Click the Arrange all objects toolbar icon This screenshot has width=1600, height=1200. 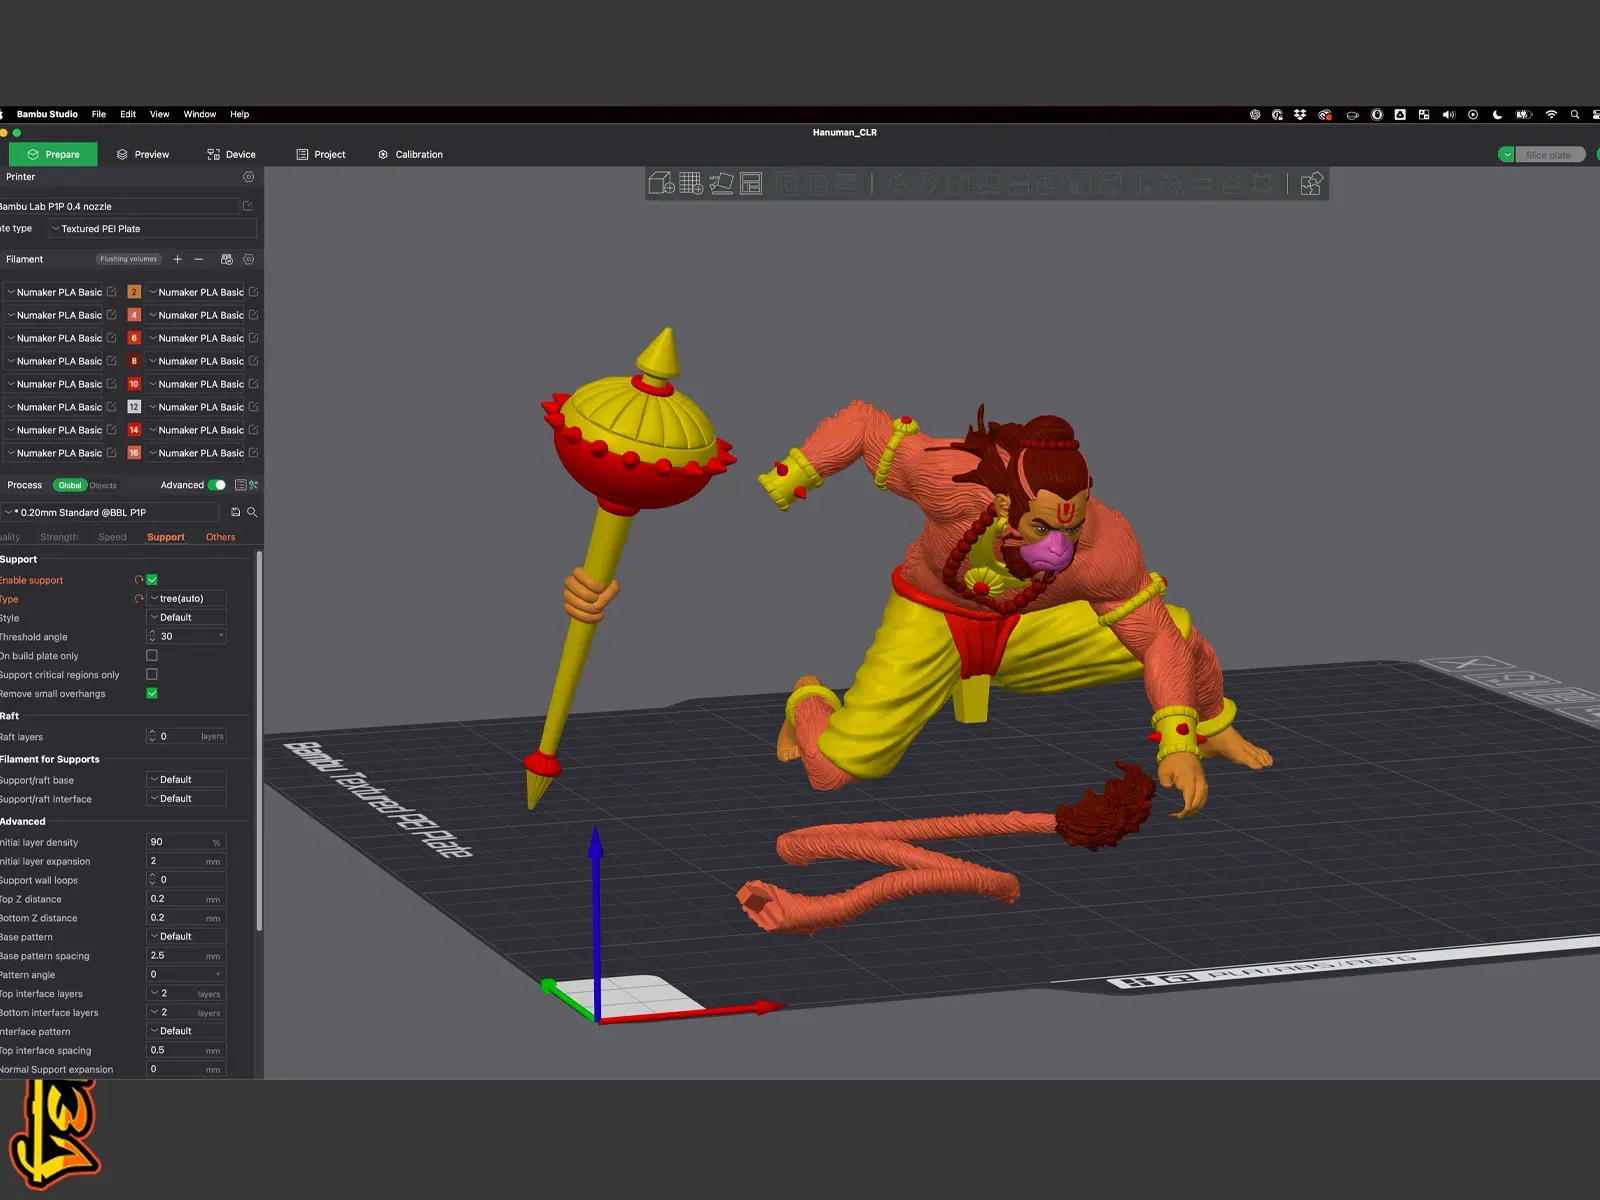click(751, 183)
